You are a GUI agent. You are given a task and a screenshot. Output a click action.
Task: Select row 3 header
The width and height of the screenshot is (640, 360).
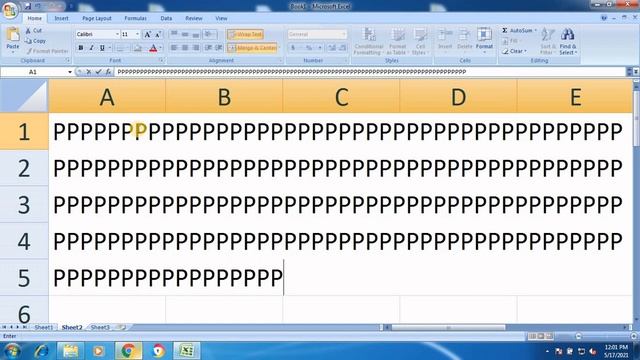(24, 204)
